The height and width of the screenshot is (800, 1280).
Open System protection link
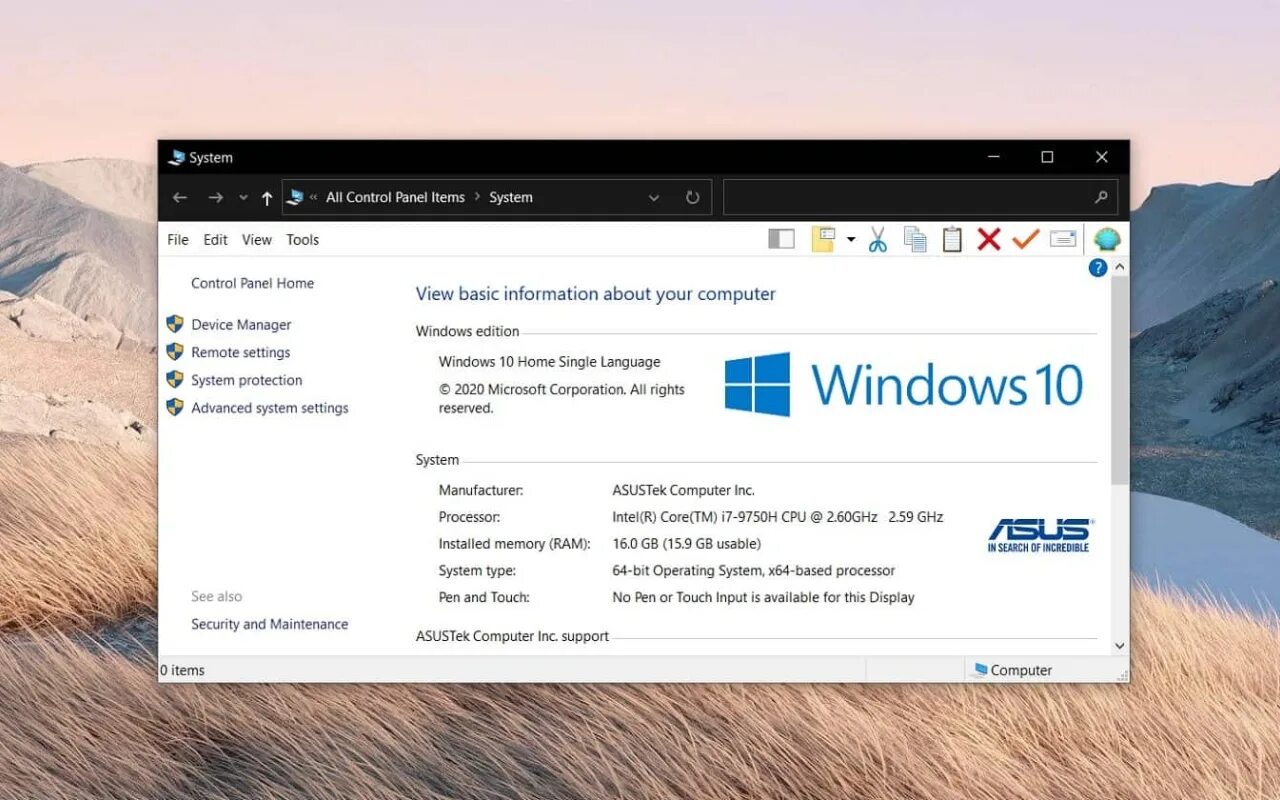(246, 380)
